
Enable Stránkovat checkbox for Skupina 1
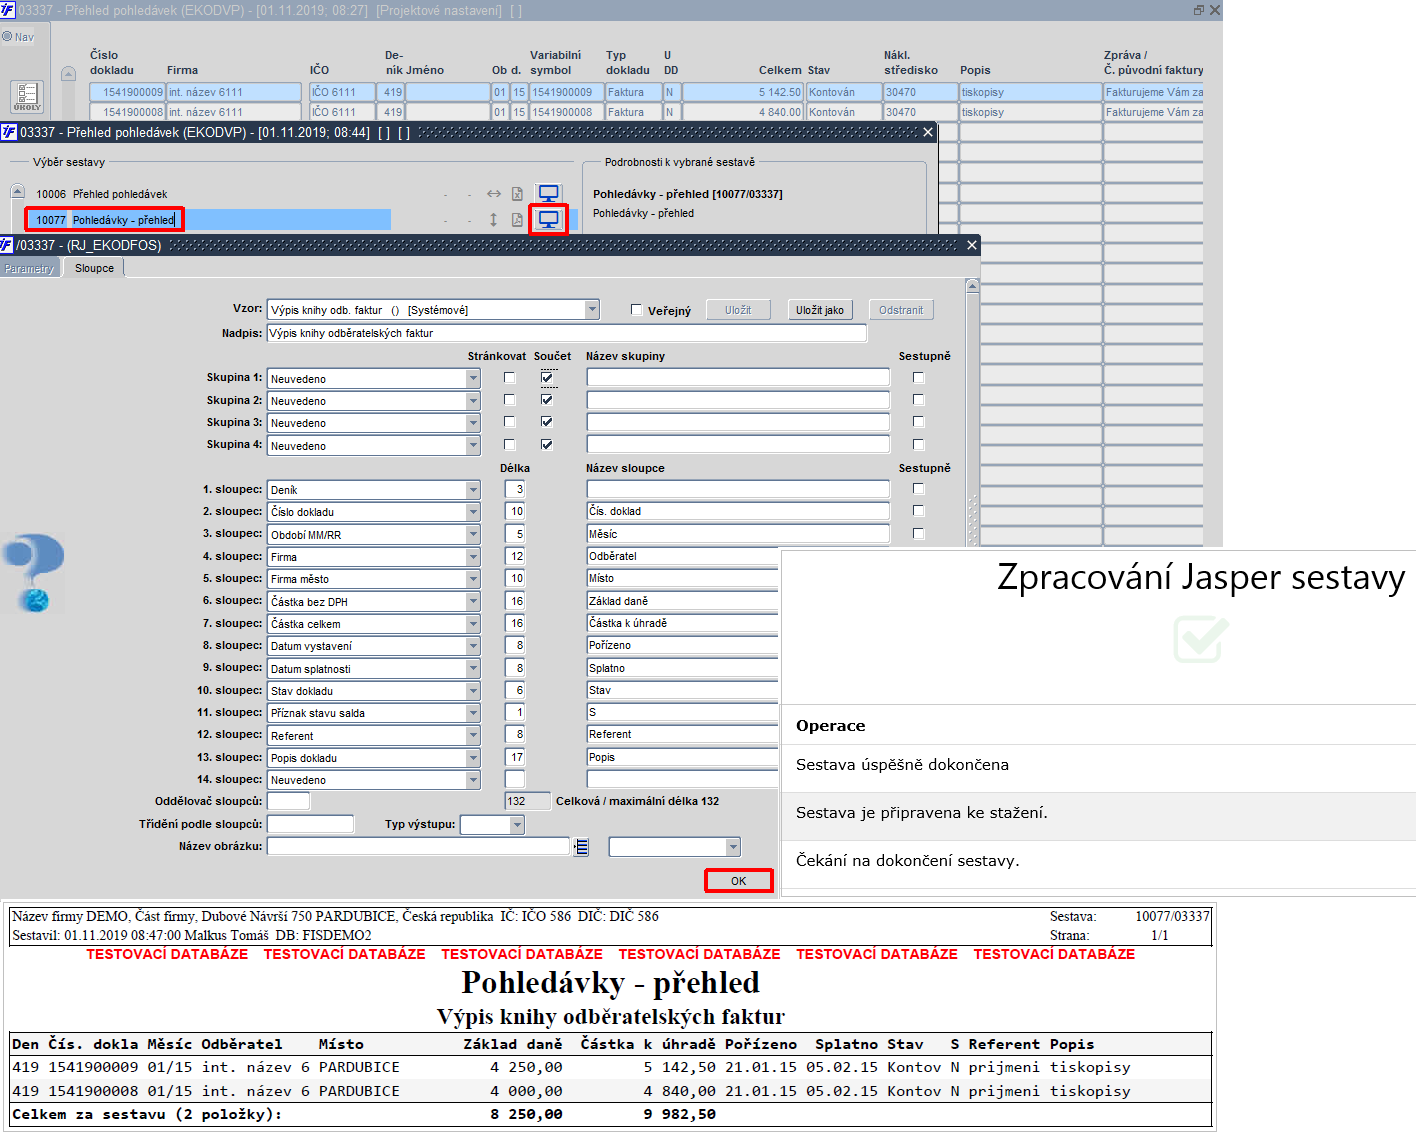coord(510,378)
